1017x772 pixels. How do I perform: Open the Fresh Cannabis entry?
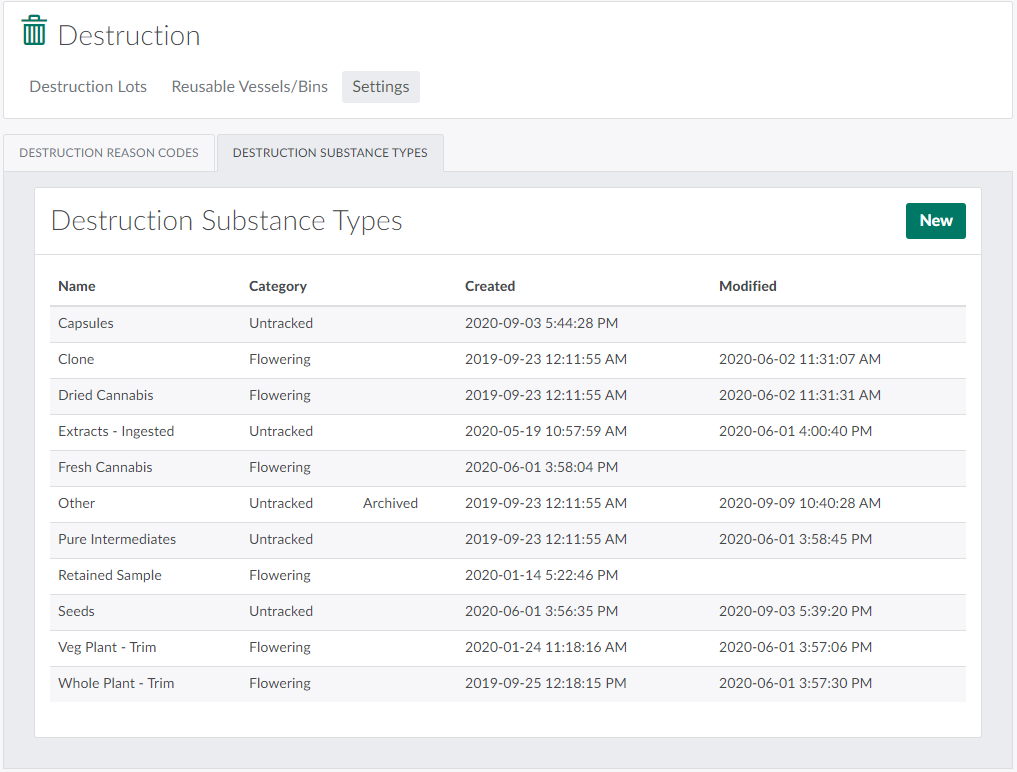click(105, 467)
